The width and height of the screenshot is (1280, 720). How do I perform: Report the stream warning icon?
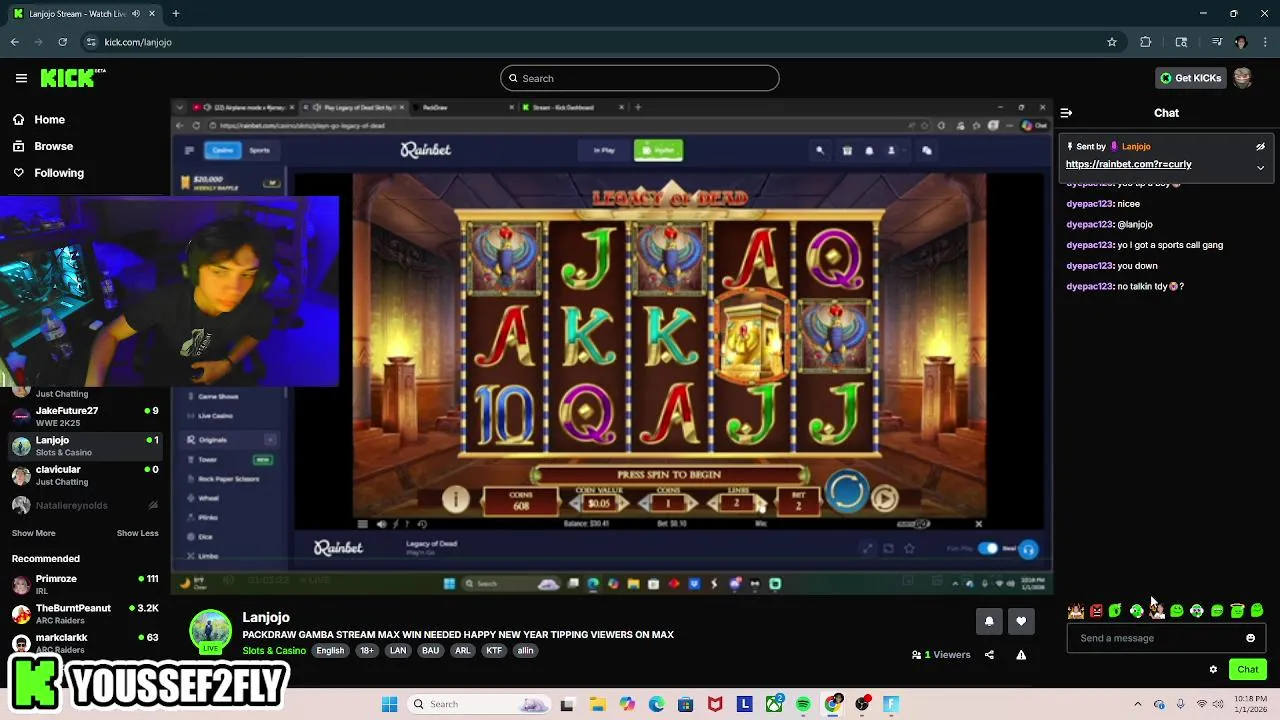coord(1021,655)
